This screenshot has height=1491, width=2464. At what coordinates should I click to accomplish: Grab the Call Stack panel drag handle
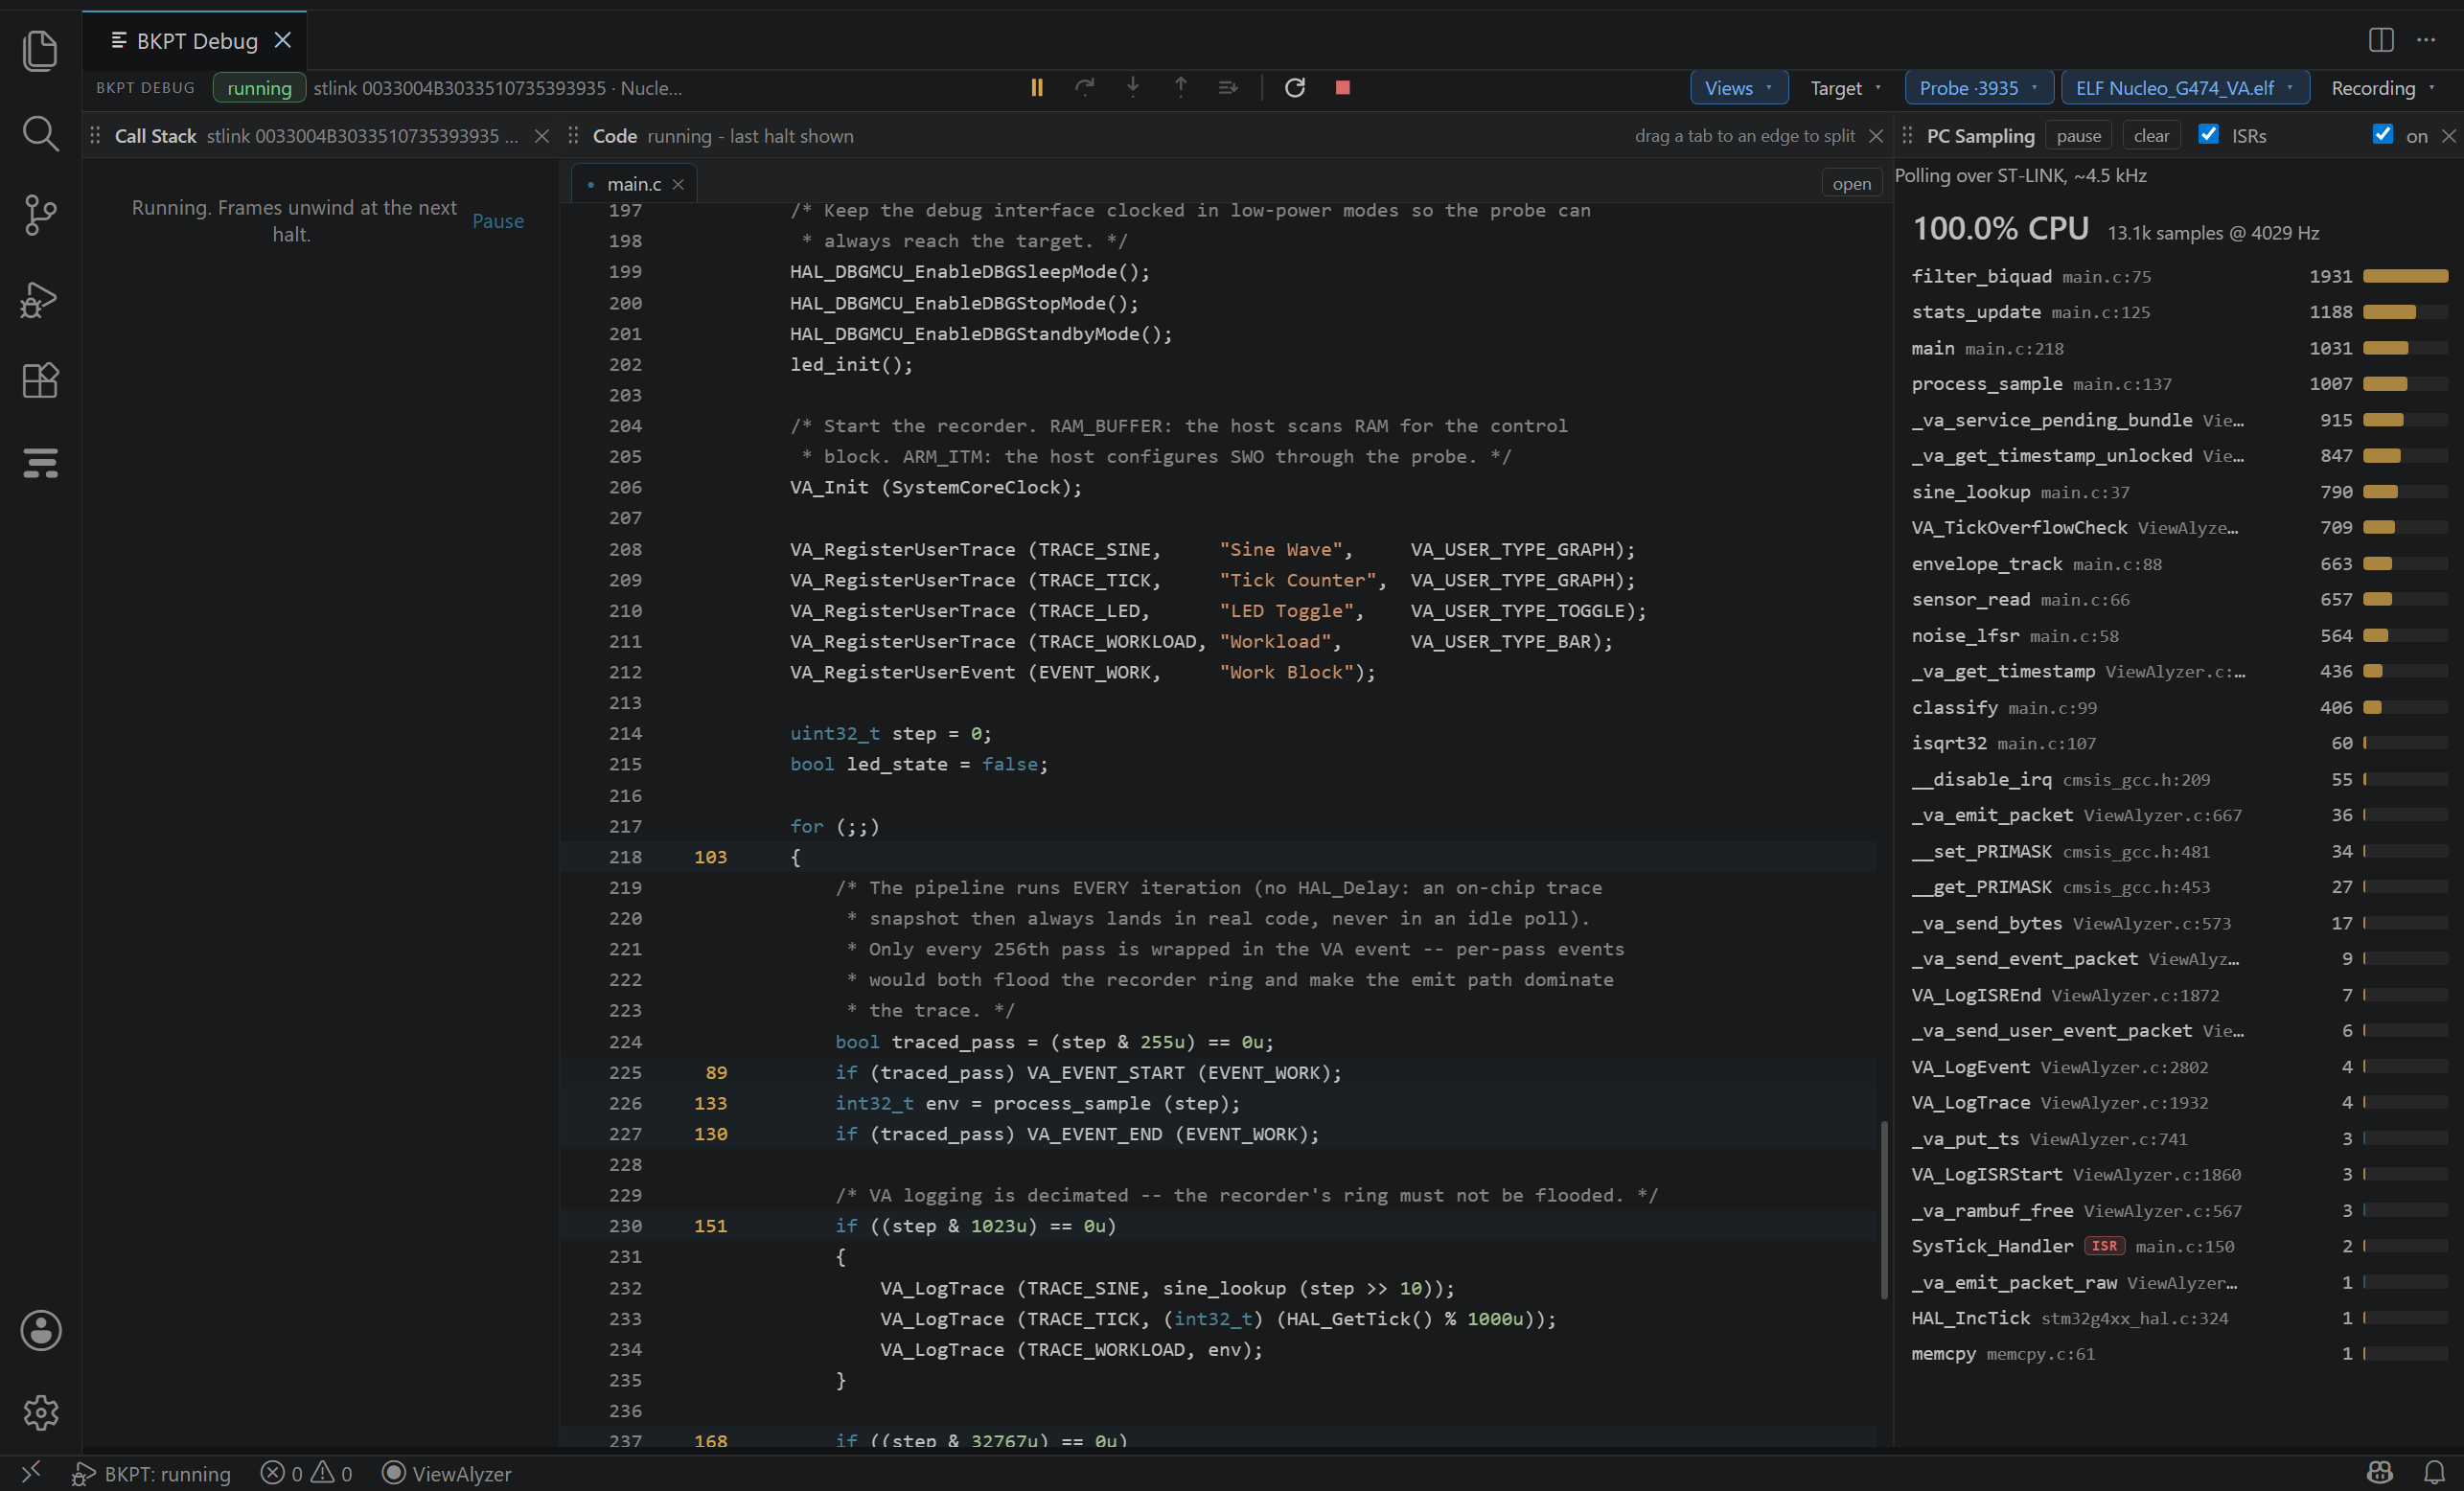95,135
